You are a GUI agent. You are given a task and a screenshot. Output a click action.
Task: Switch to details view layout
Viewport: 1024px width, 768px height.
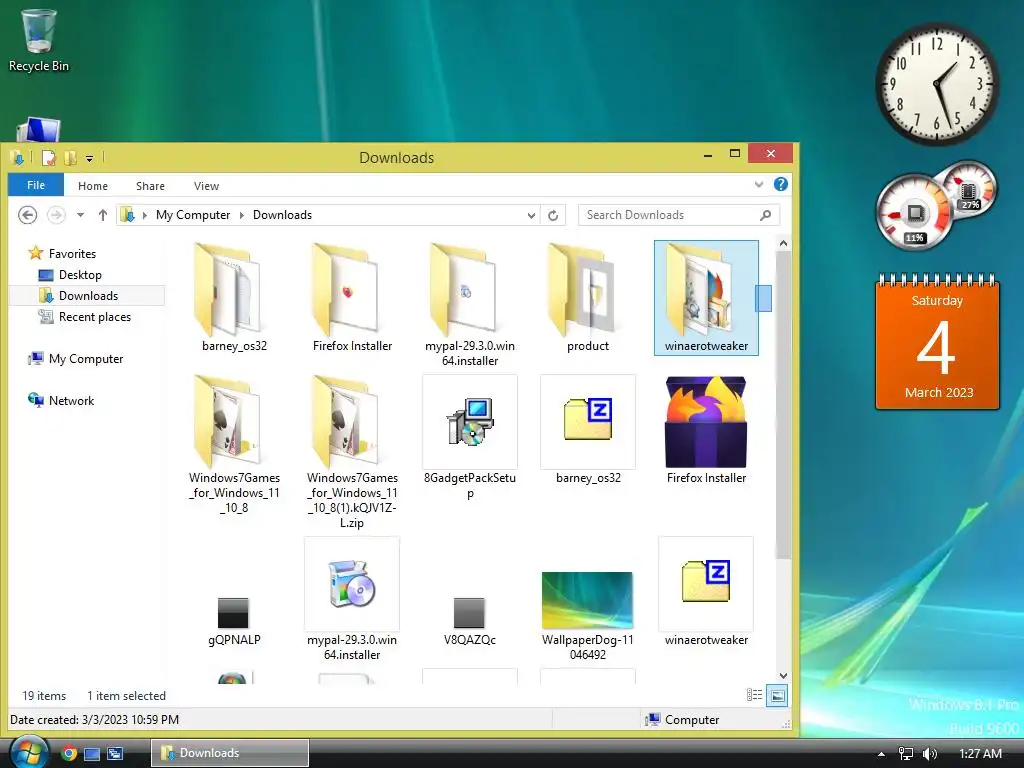pyautogui.click(x=754, y=695)
